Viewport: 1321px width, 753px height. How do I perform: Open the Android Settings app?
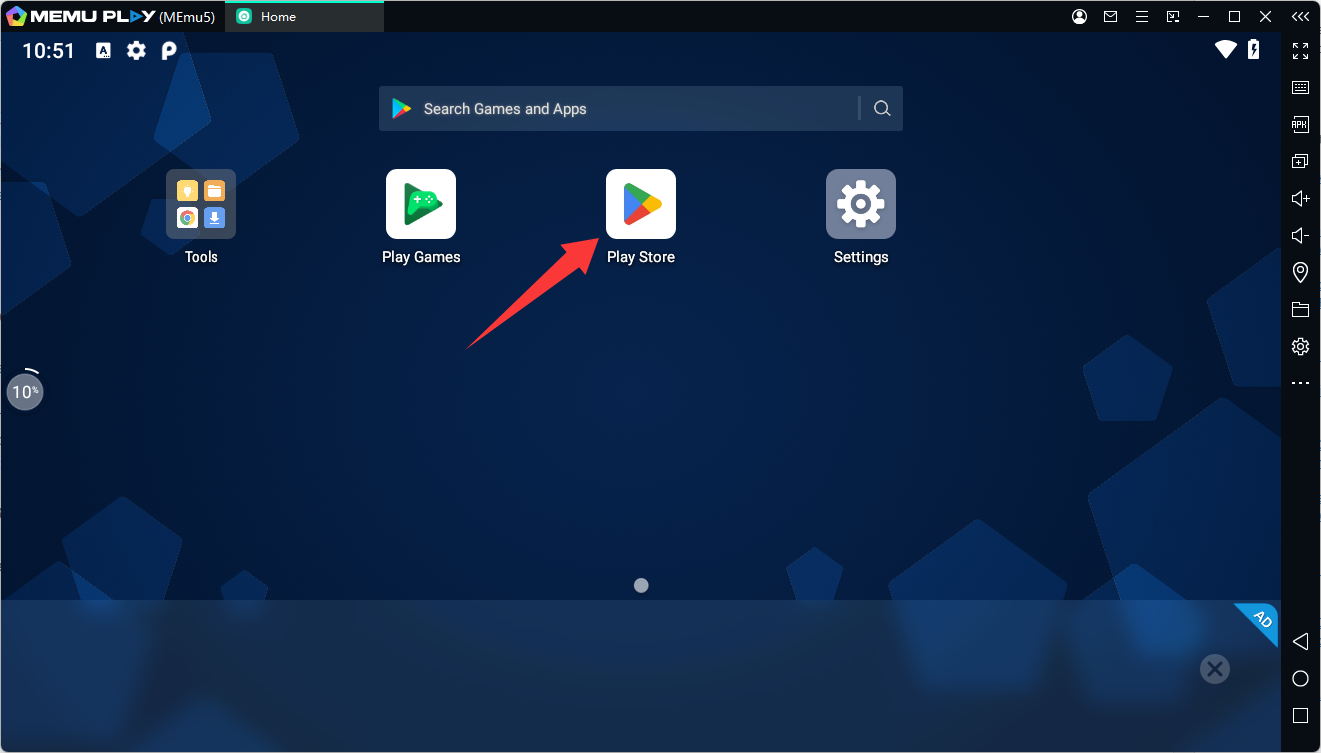click(861, 204)
